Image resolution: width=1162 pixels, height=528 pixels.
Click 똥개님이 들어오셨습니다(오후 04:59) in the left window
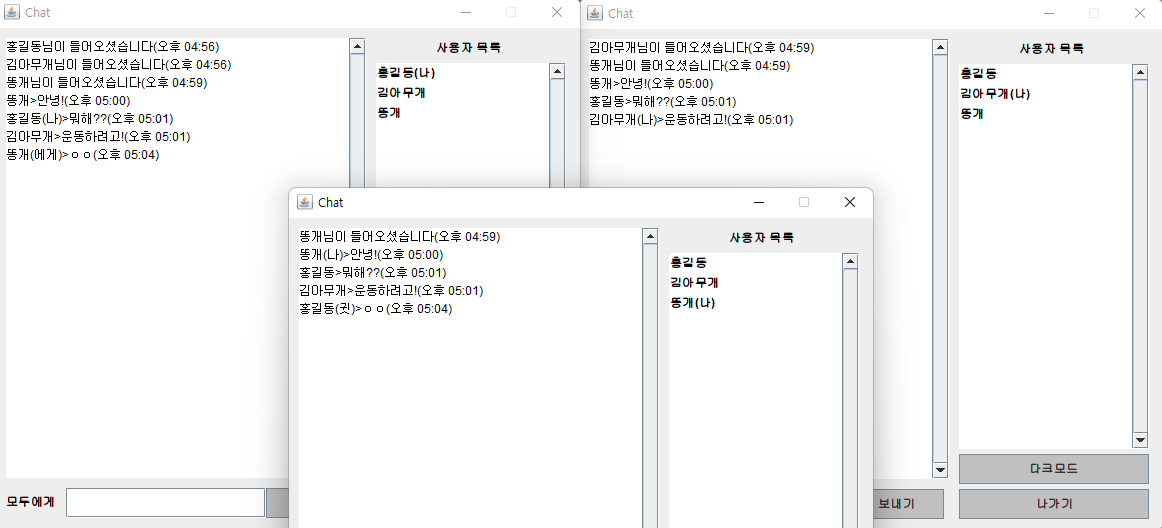pos(107,82)
